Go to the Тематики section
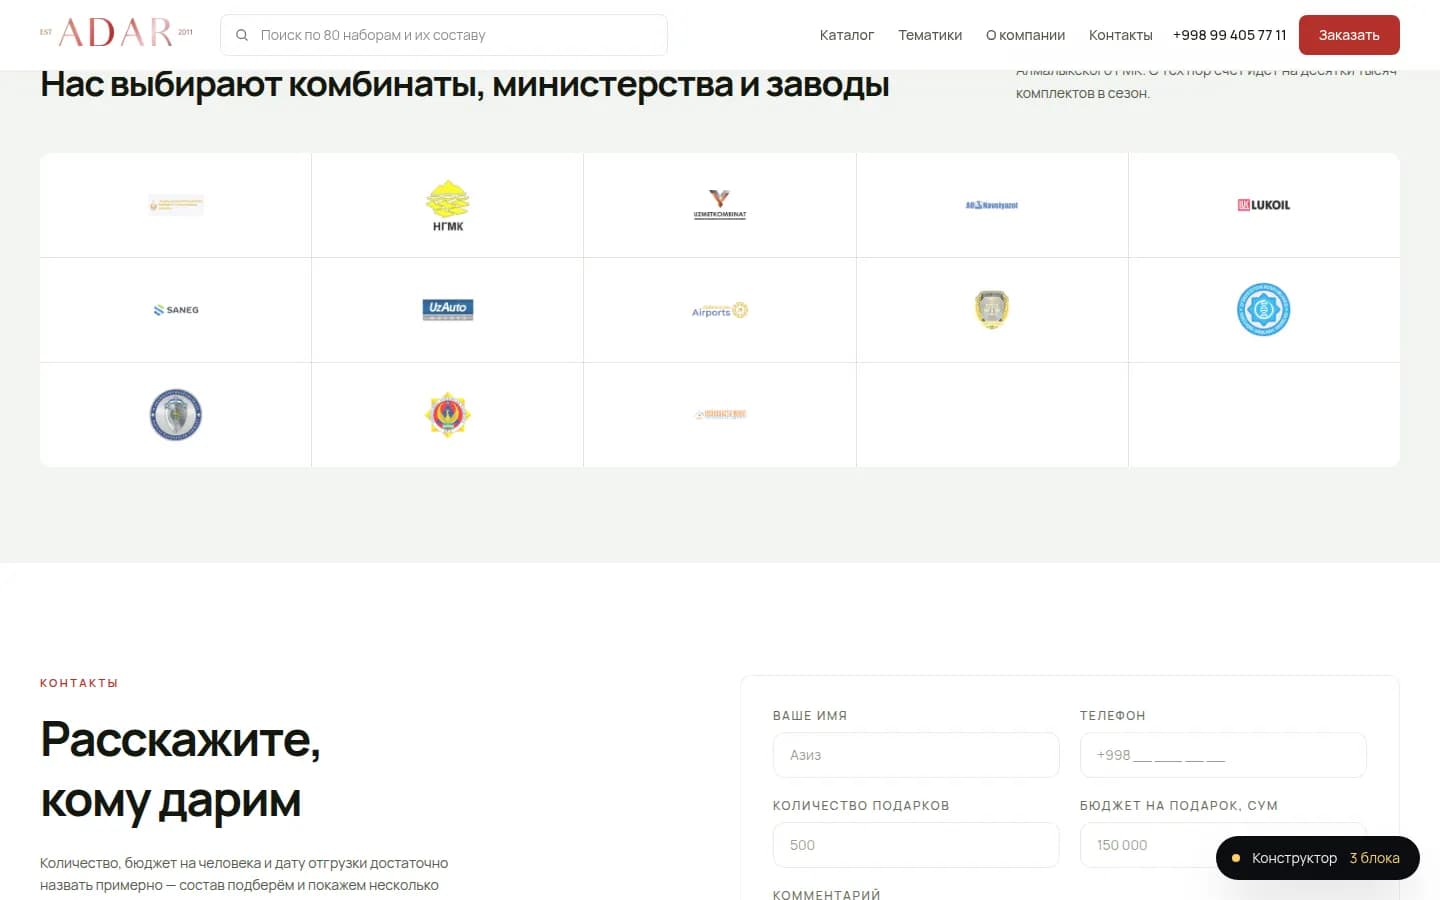The height and width of the screenshot is (900, 1440). (930, 35)
